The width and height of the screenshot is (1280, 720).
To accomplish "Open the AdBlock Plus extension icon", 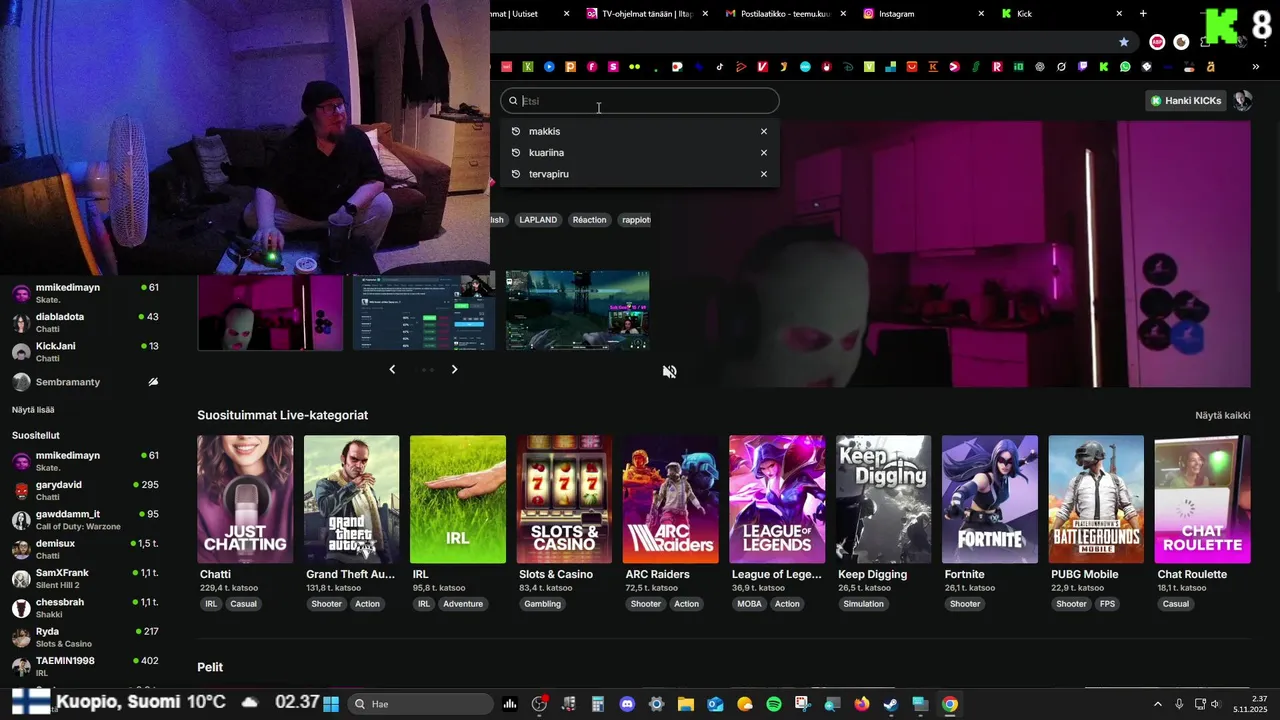I will [1157, 42].
